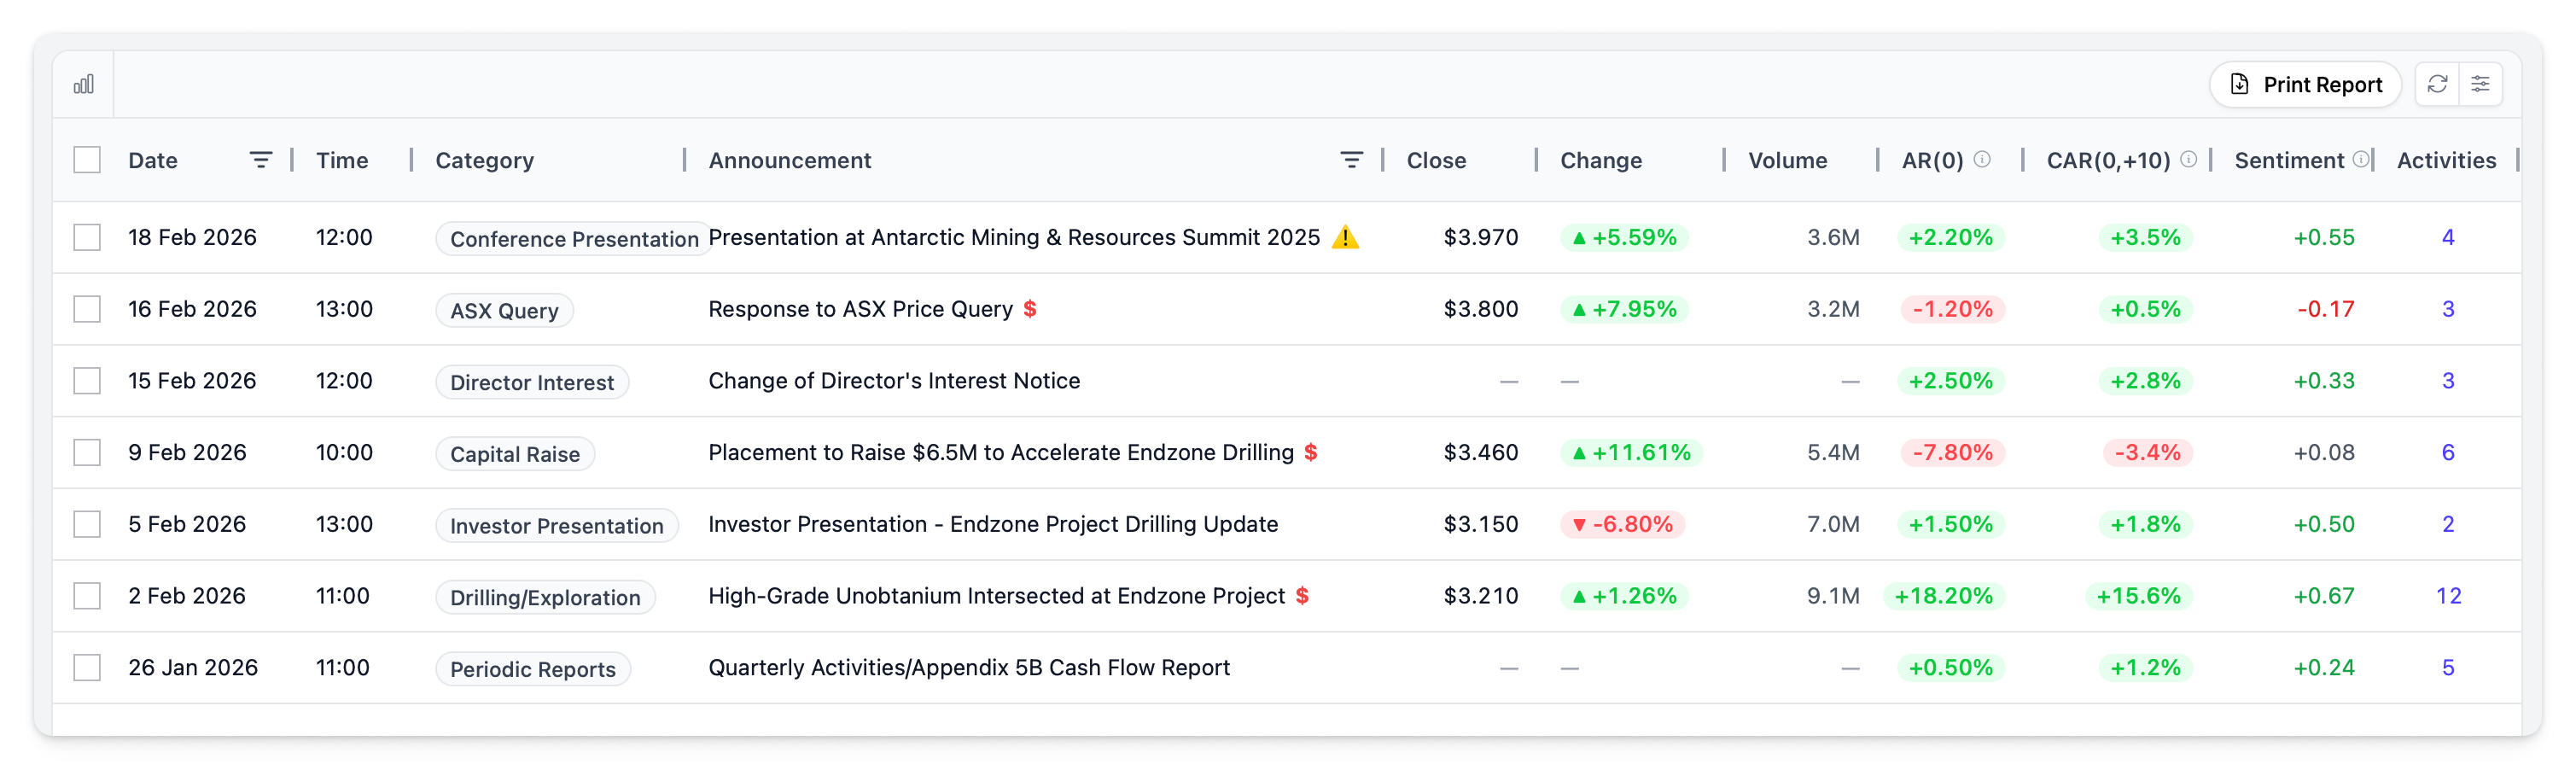Viewport: 2576px width, 770px height.
Task: Sort by the Volume column header
Action: (1788, 159)
